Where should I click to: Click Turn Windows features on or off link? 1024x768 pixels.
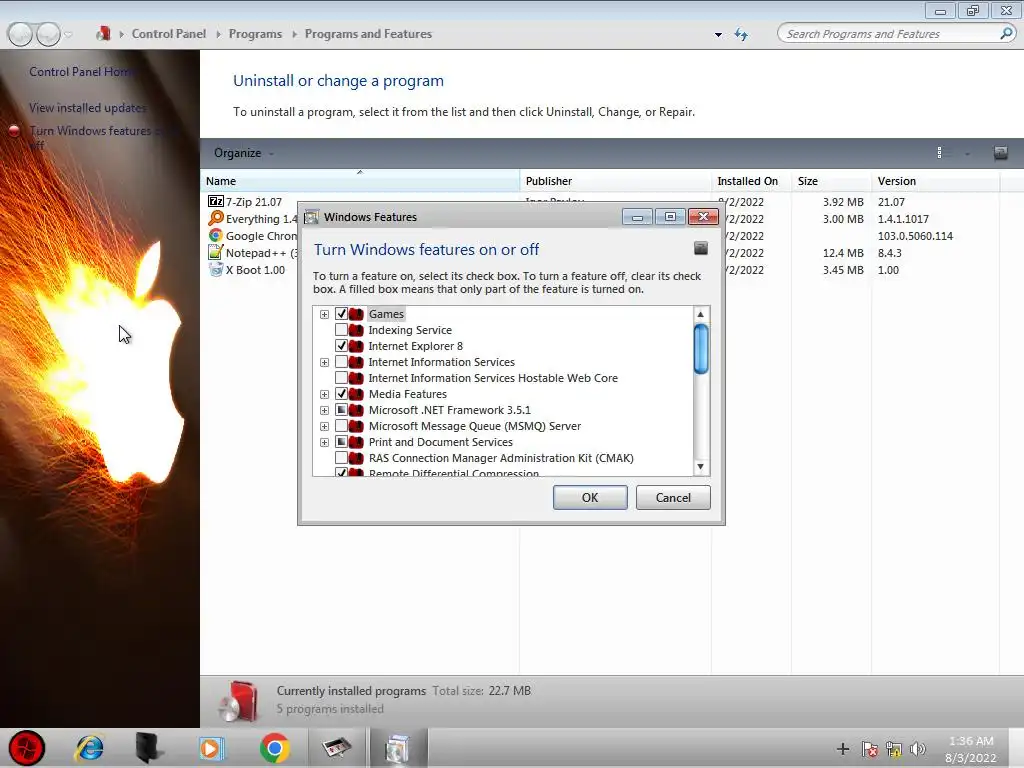click(101, 137)
